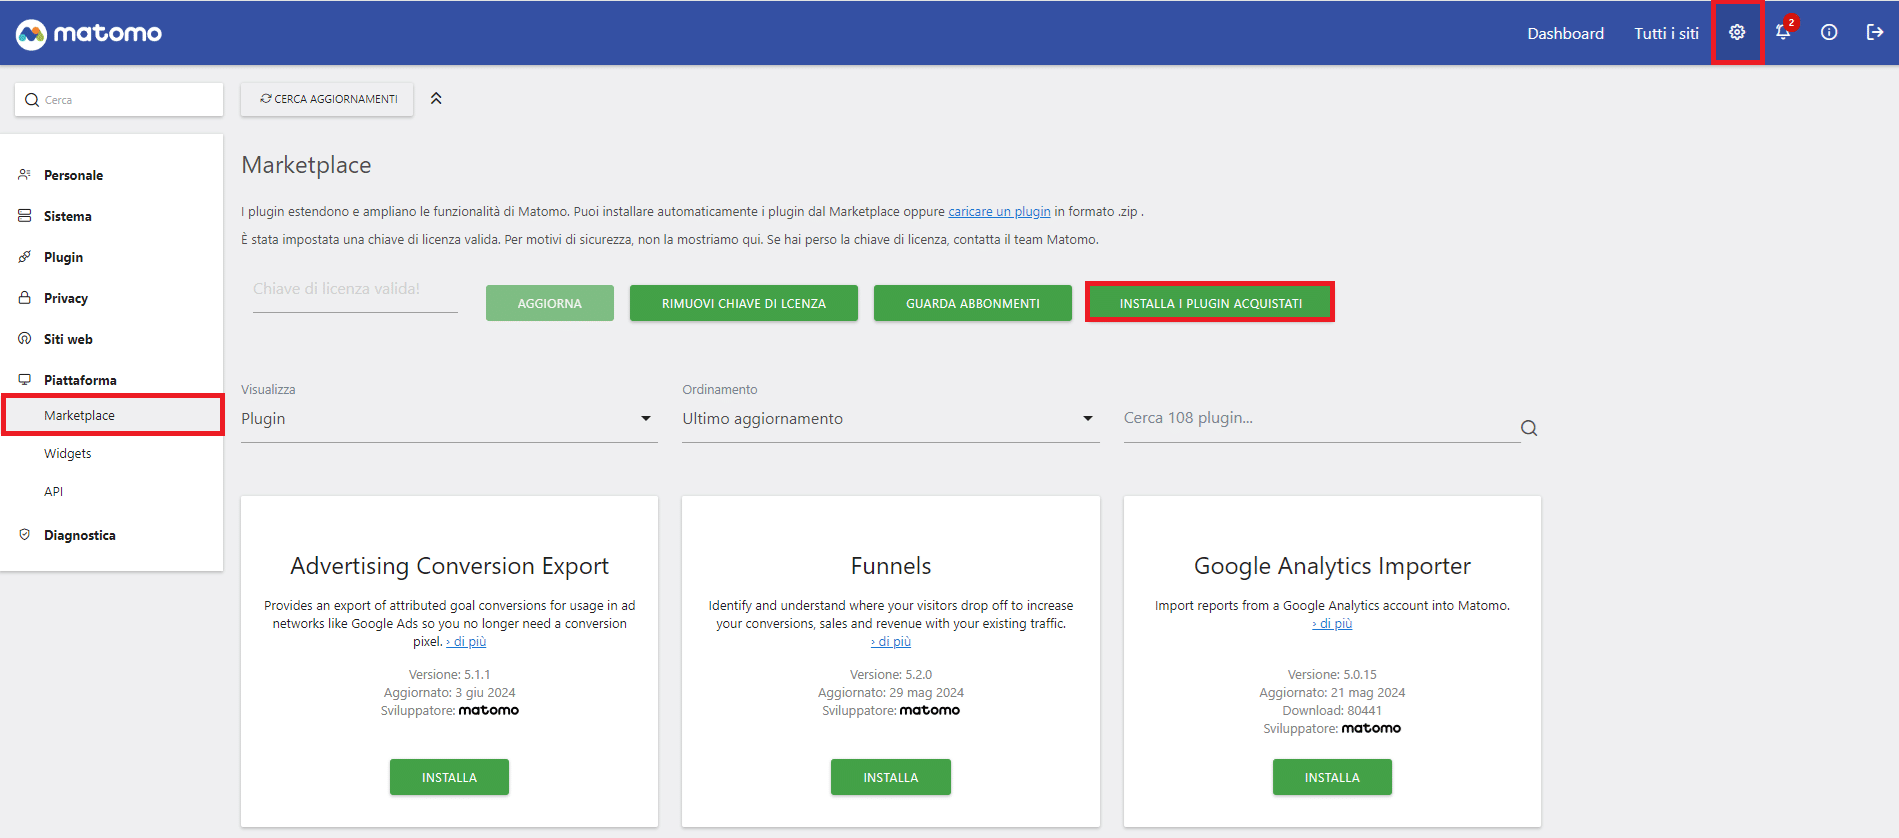Click the info help icon

pyautogui.click(x=1829, y=33)
